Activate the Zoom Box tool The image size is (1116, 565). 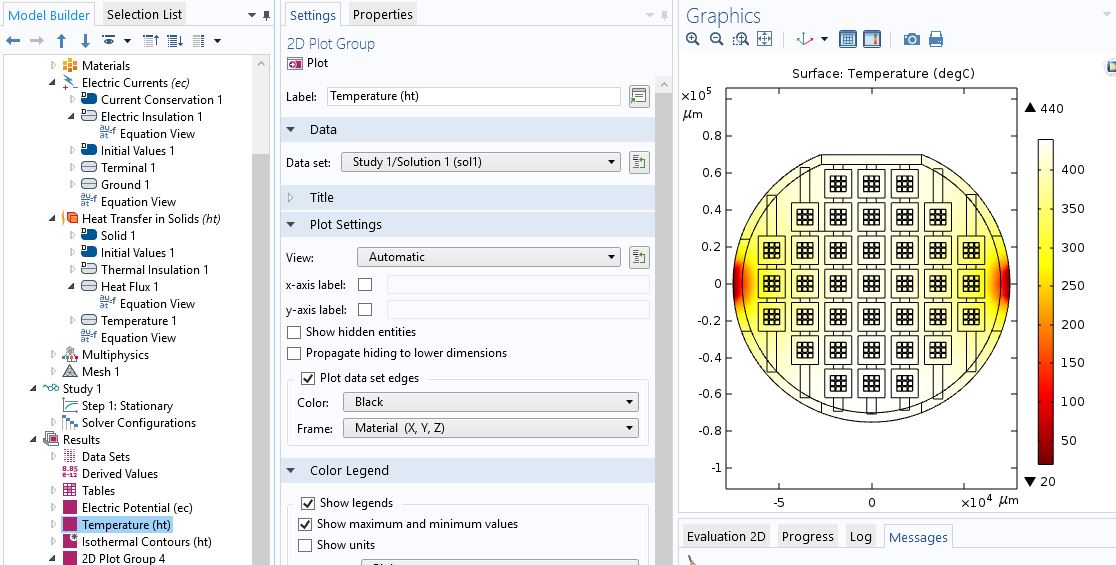pyautogui.click(x=740, y=39)
